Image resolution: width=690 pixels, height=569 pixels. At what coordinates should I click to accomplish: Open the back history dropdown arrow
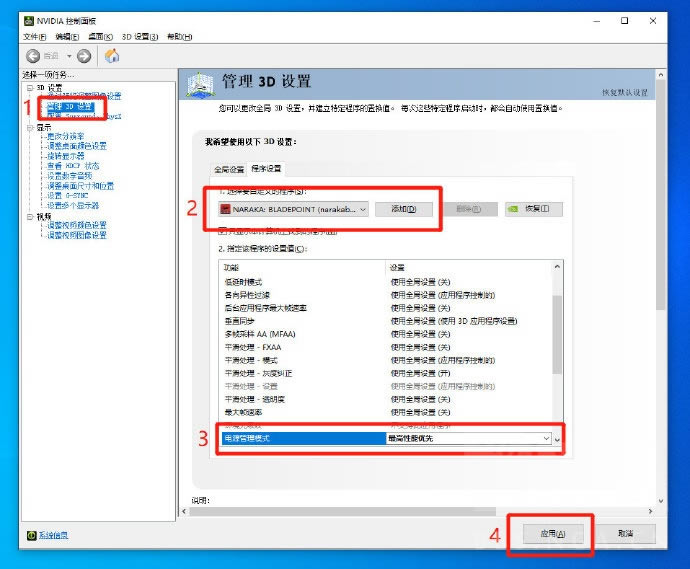click(67, 56)
